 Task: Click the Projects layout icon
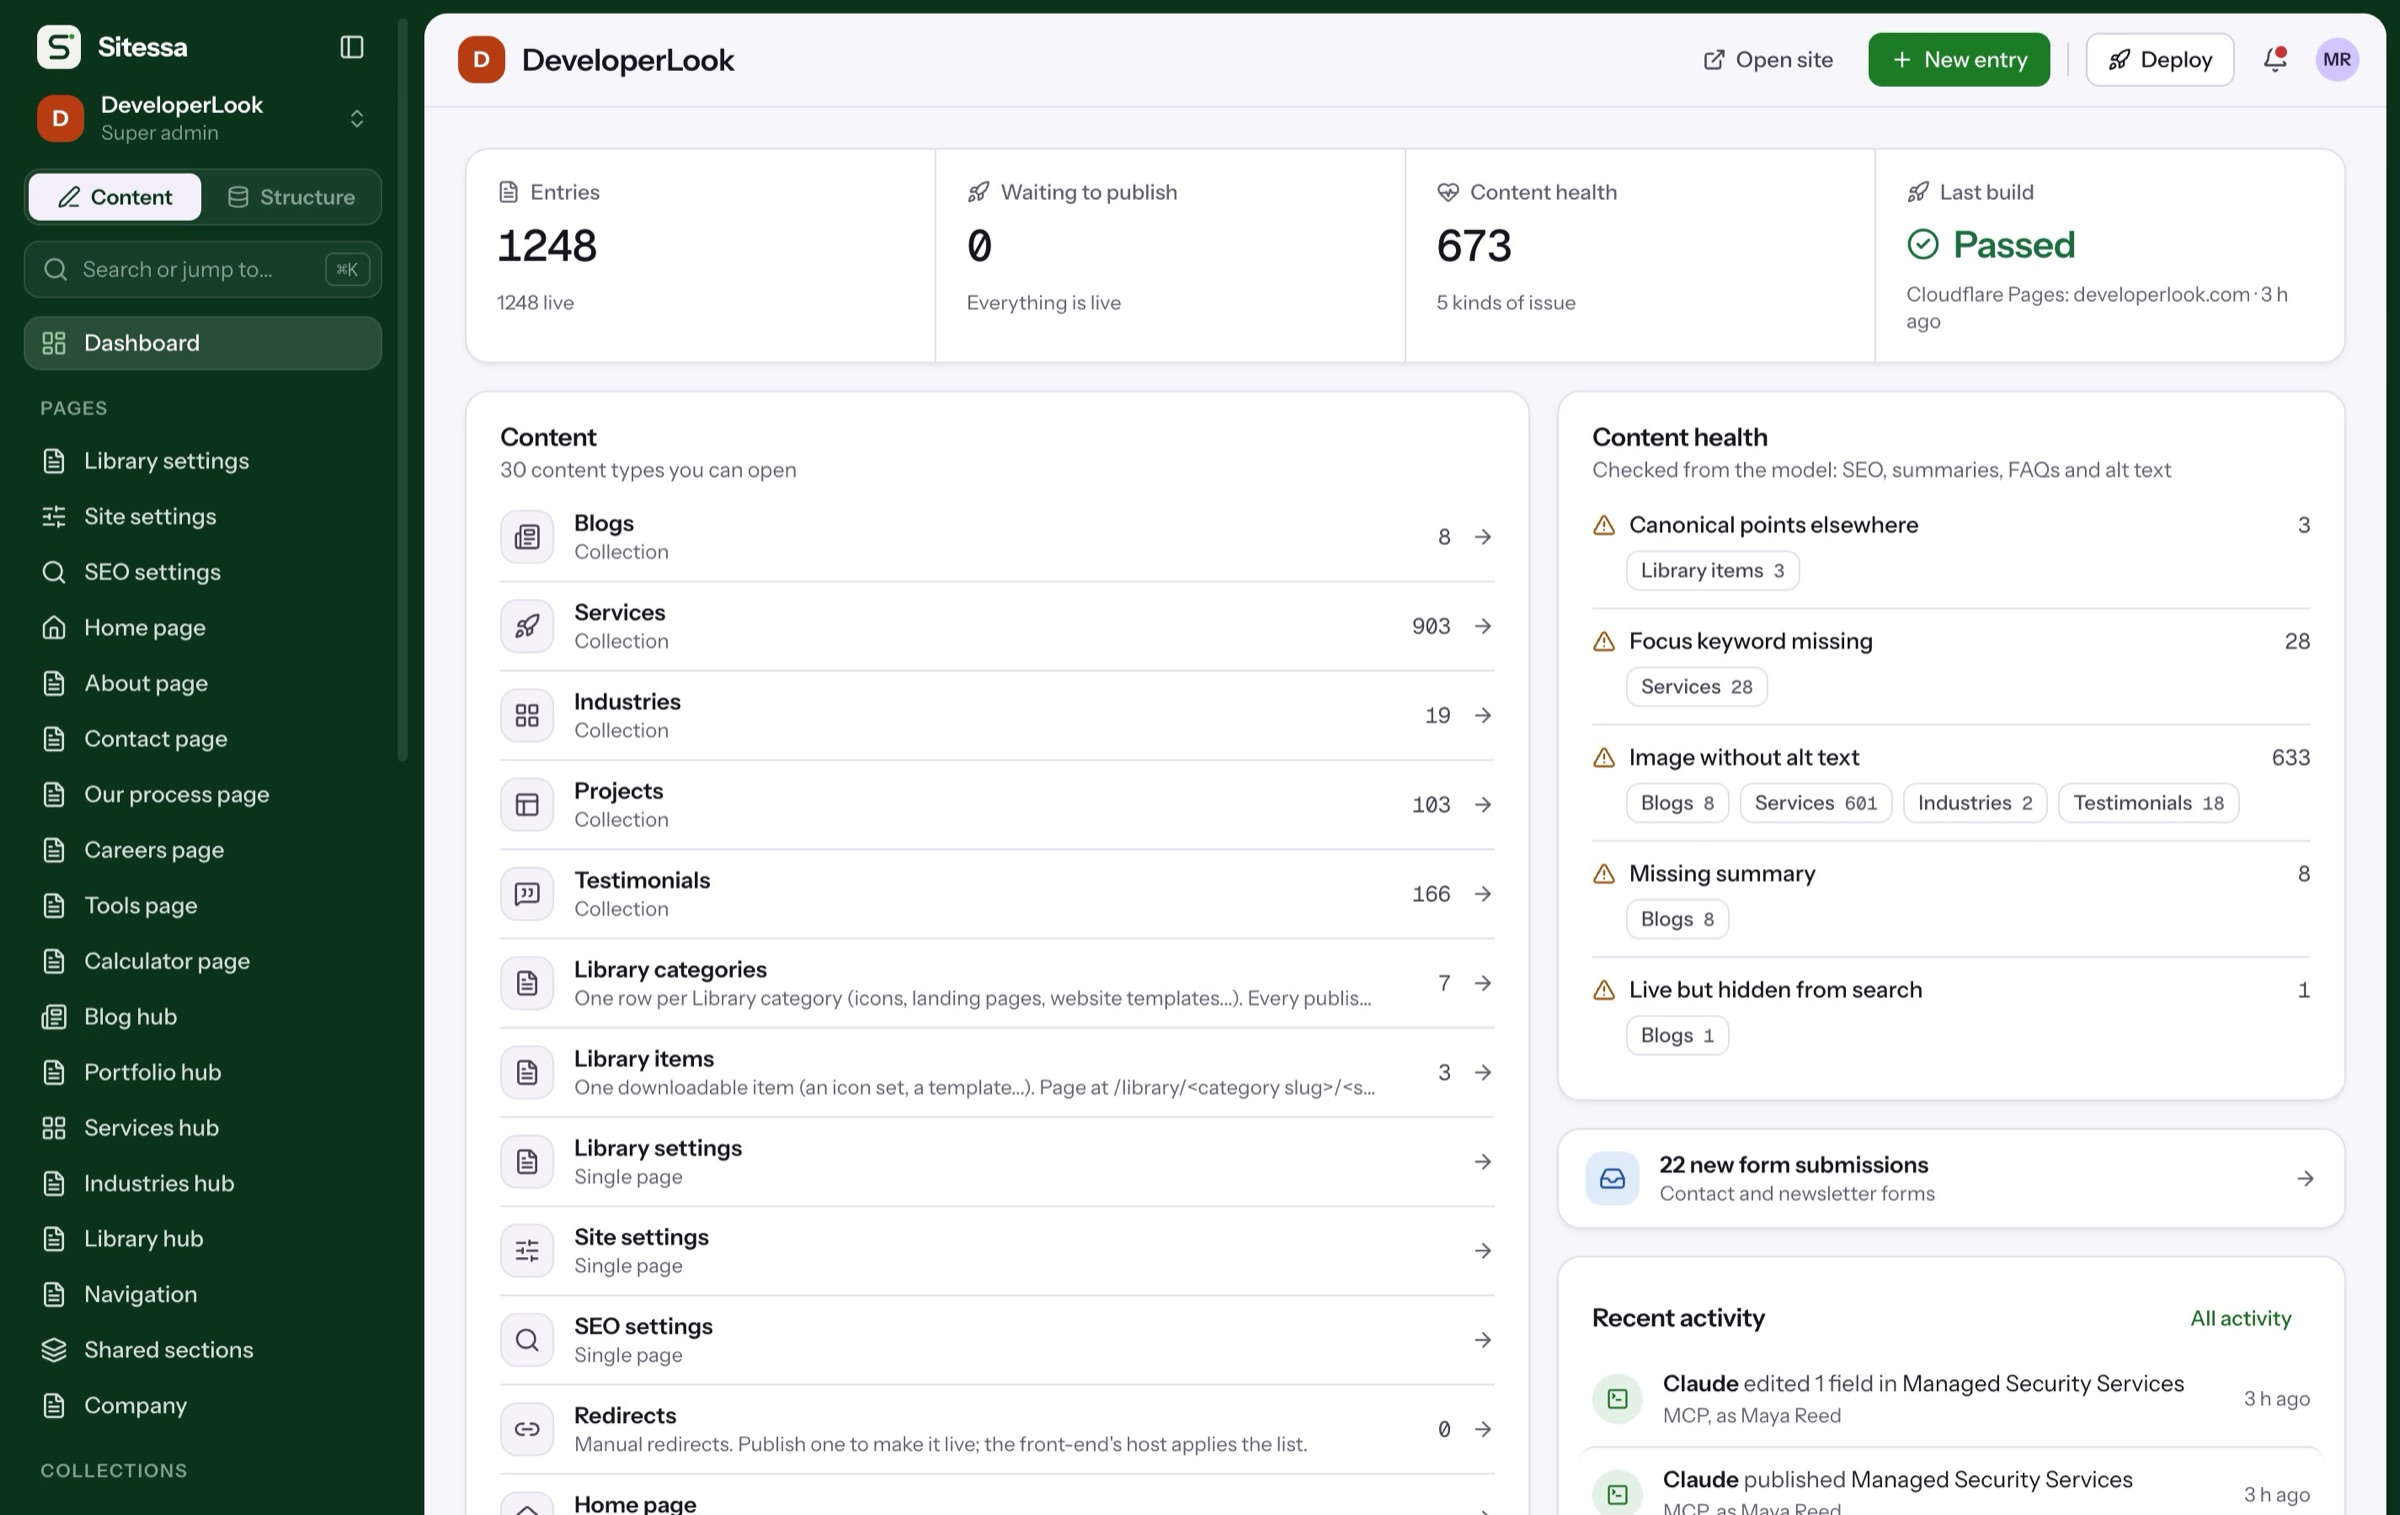pyautogui.click(x=527, y=804)
